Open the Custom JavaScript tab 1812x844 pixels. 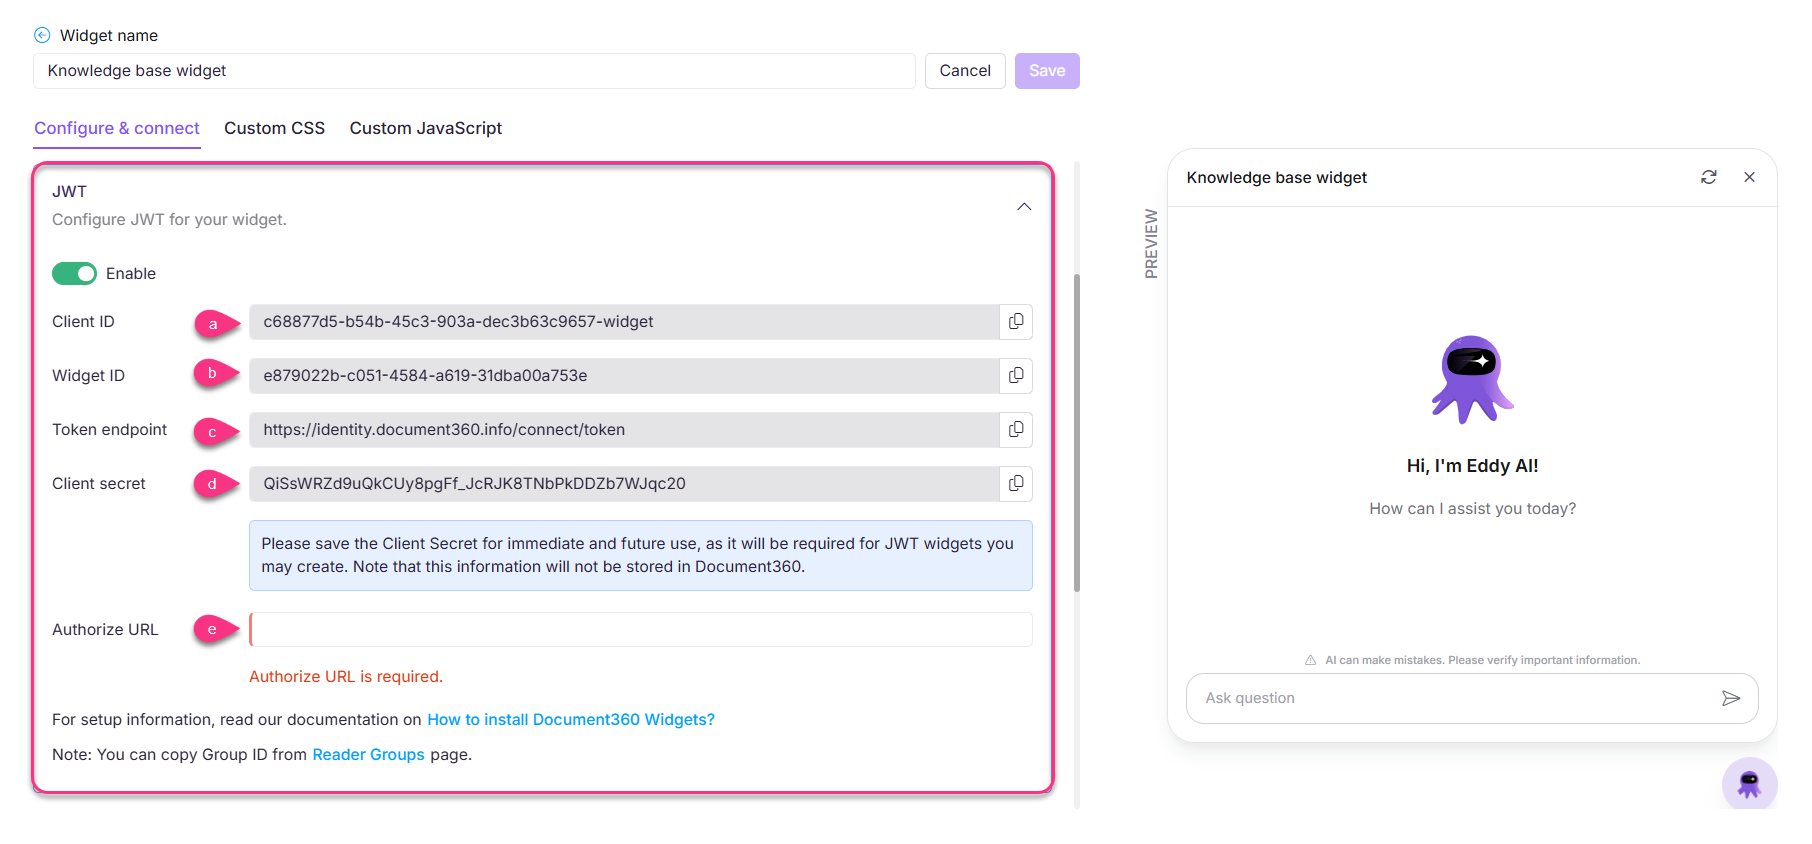click(x=426, y=128)
